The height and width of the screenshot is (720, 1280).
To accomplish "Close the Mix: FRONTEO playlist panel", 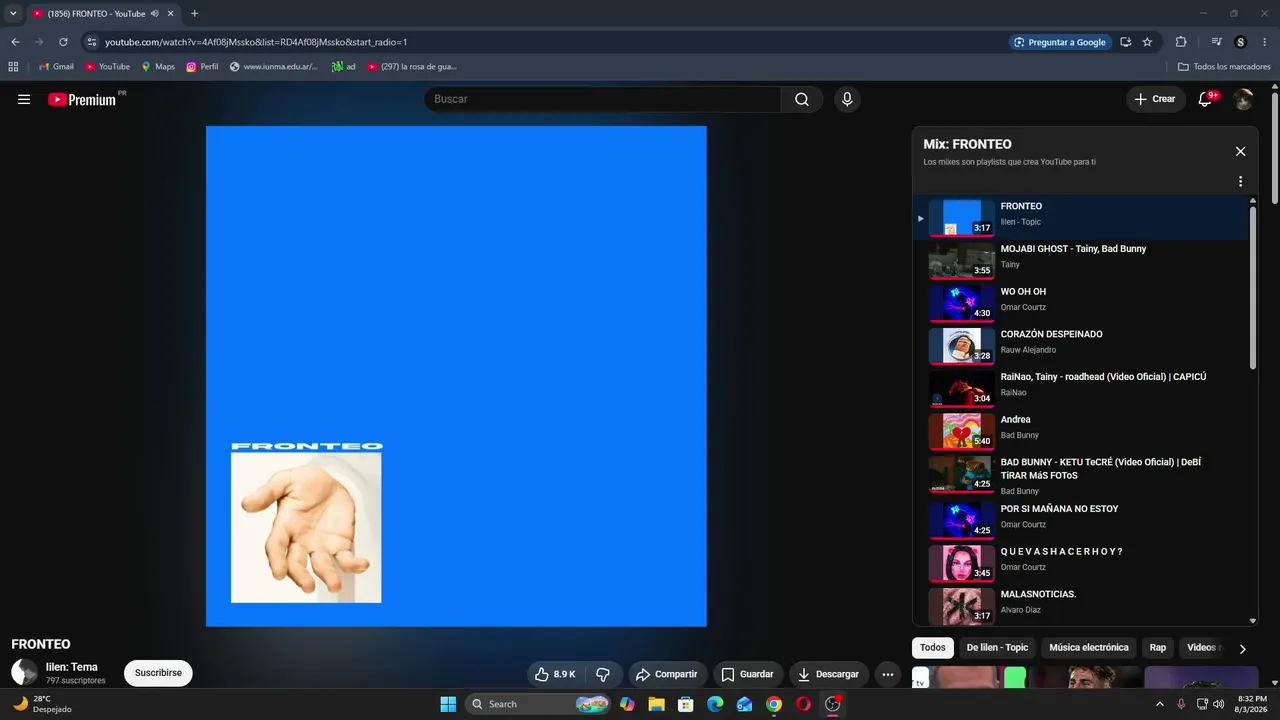I will (x=1240, y=151).
